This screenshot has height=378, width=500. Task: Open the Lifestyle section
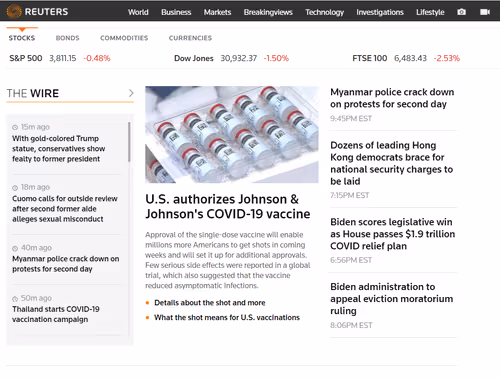[430, 12]
